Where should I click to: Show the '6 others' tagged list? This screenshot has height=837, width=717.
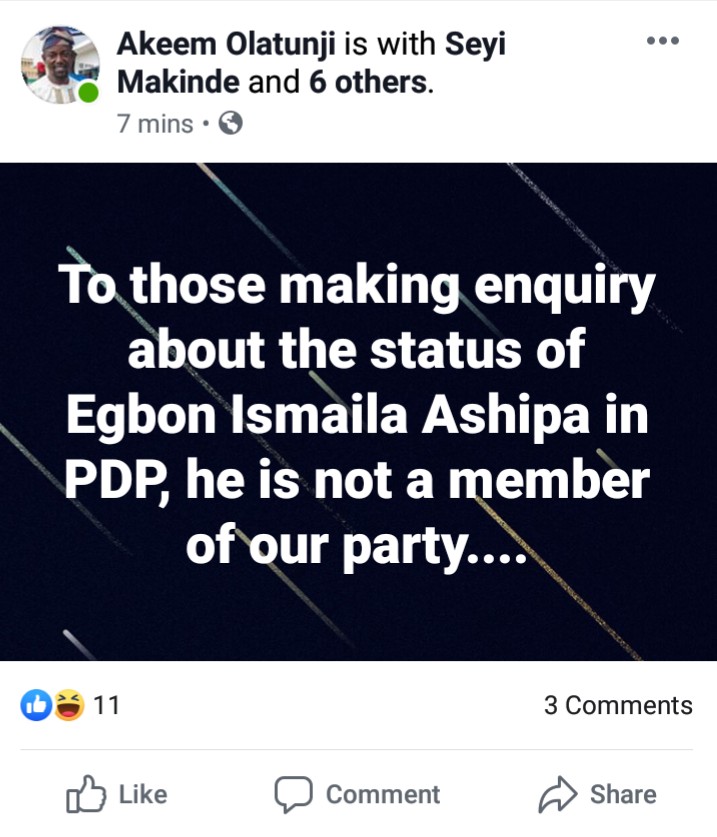[x=371, y=82]
